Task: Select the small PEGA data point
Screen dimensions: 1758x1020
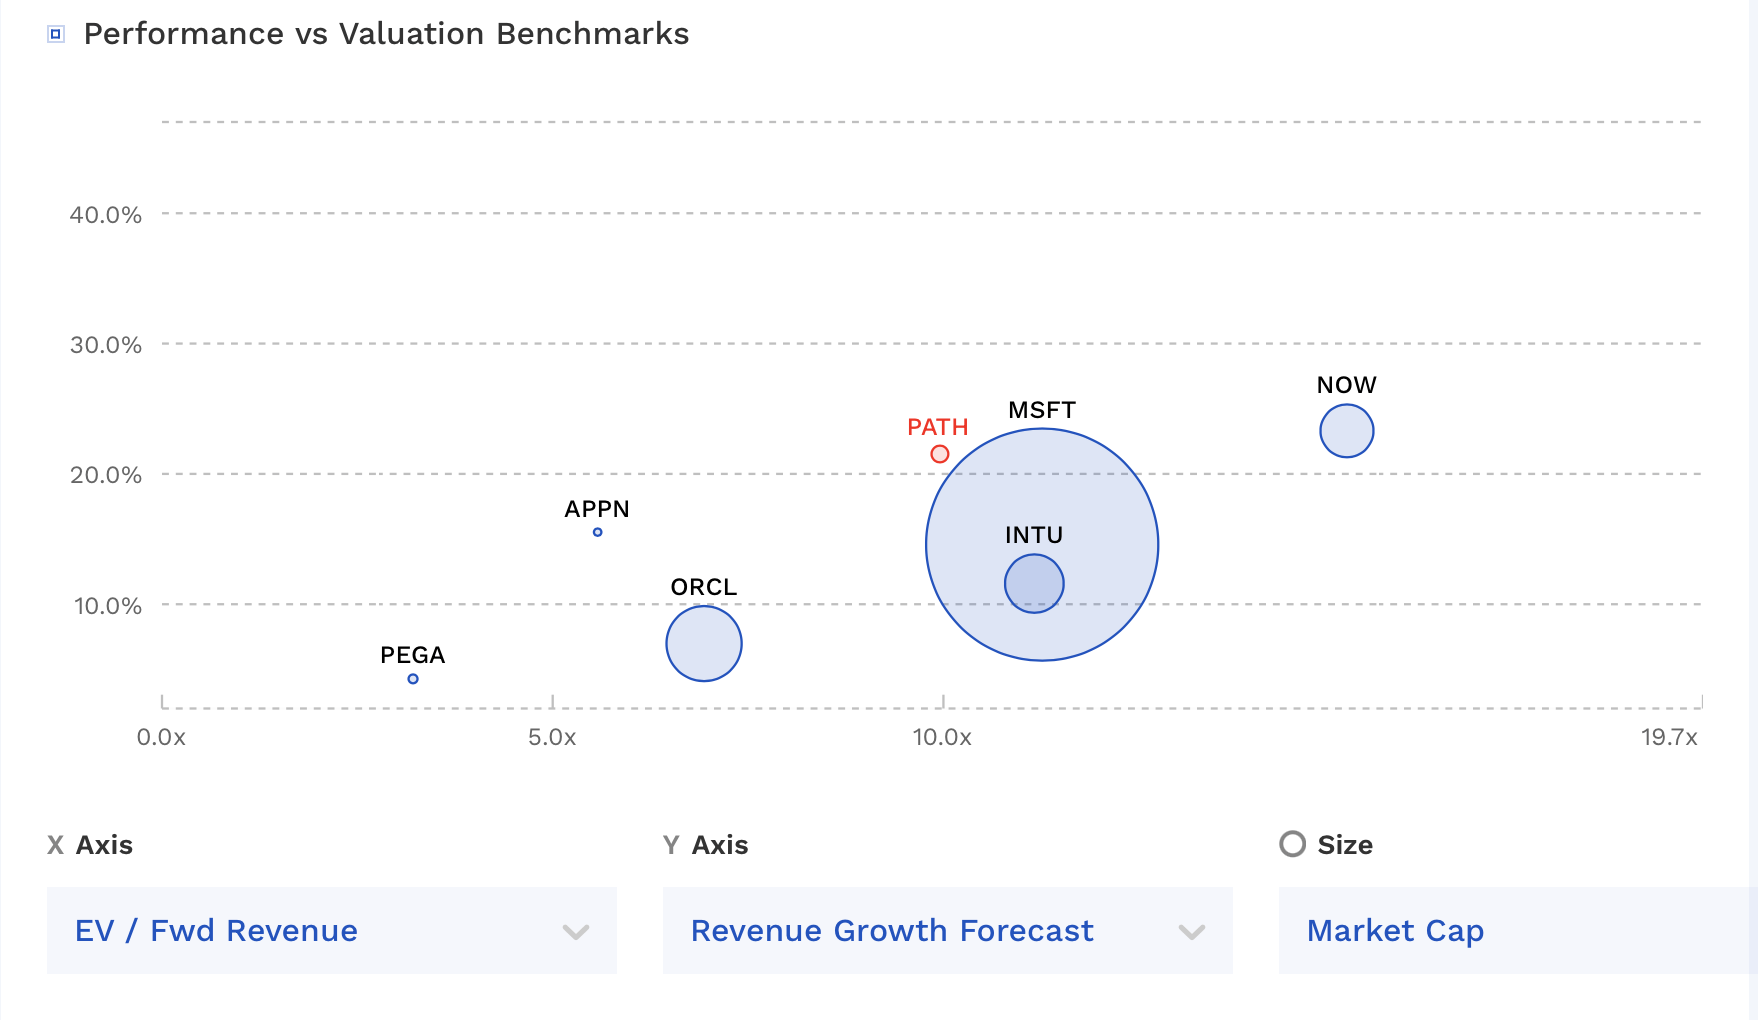Action: click(x=413, y=679)
